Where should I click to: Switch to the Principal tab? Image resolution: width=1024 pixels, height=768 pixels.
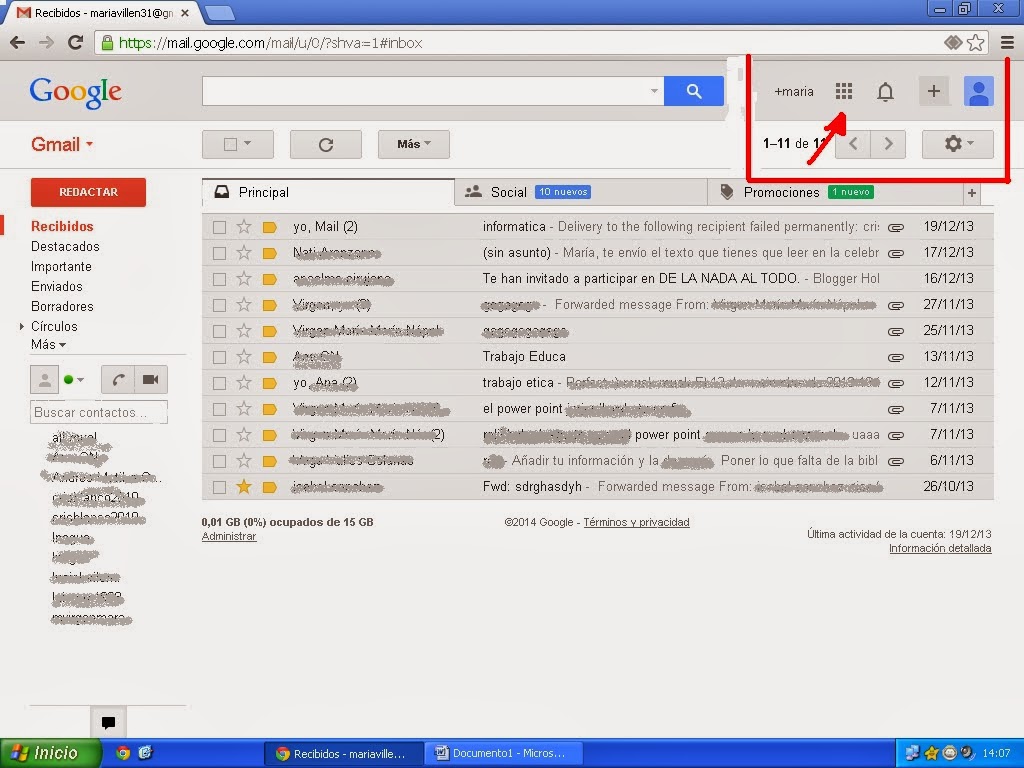coord(328,193)
